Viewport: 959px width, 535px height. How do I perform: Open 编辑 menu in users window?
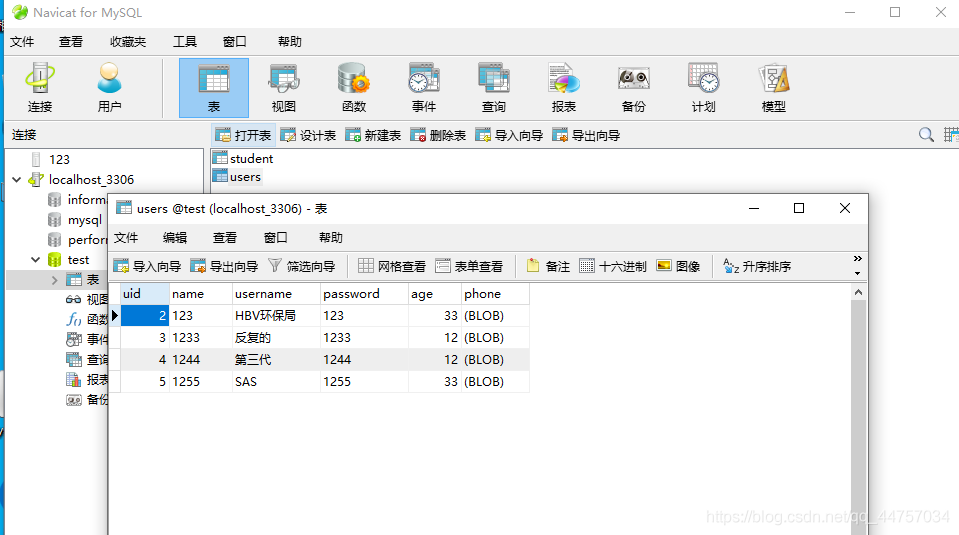(175, 237)
